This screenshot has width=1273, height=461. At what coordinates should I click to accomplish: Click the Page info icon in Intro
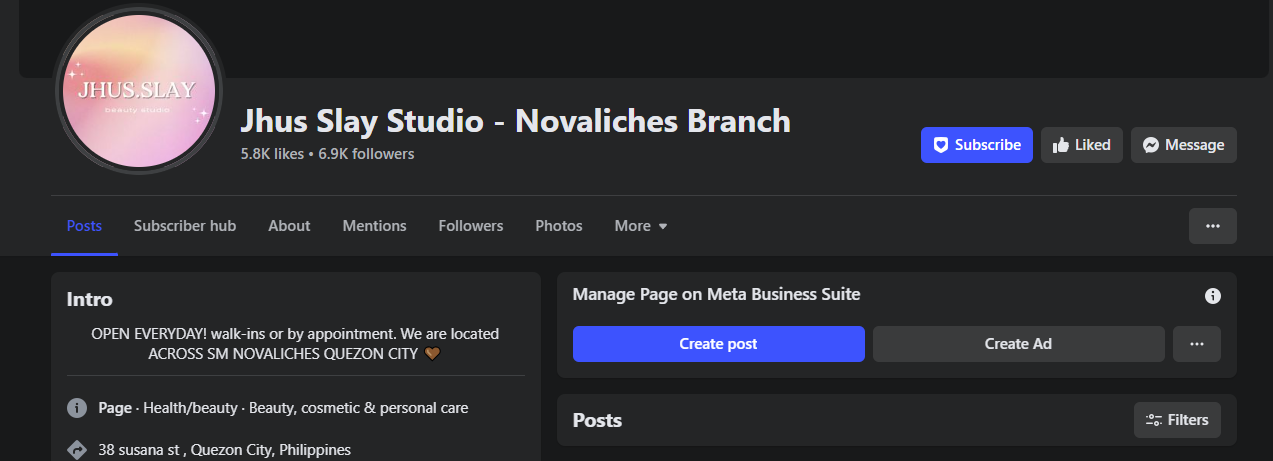click(x=77, y=408)
